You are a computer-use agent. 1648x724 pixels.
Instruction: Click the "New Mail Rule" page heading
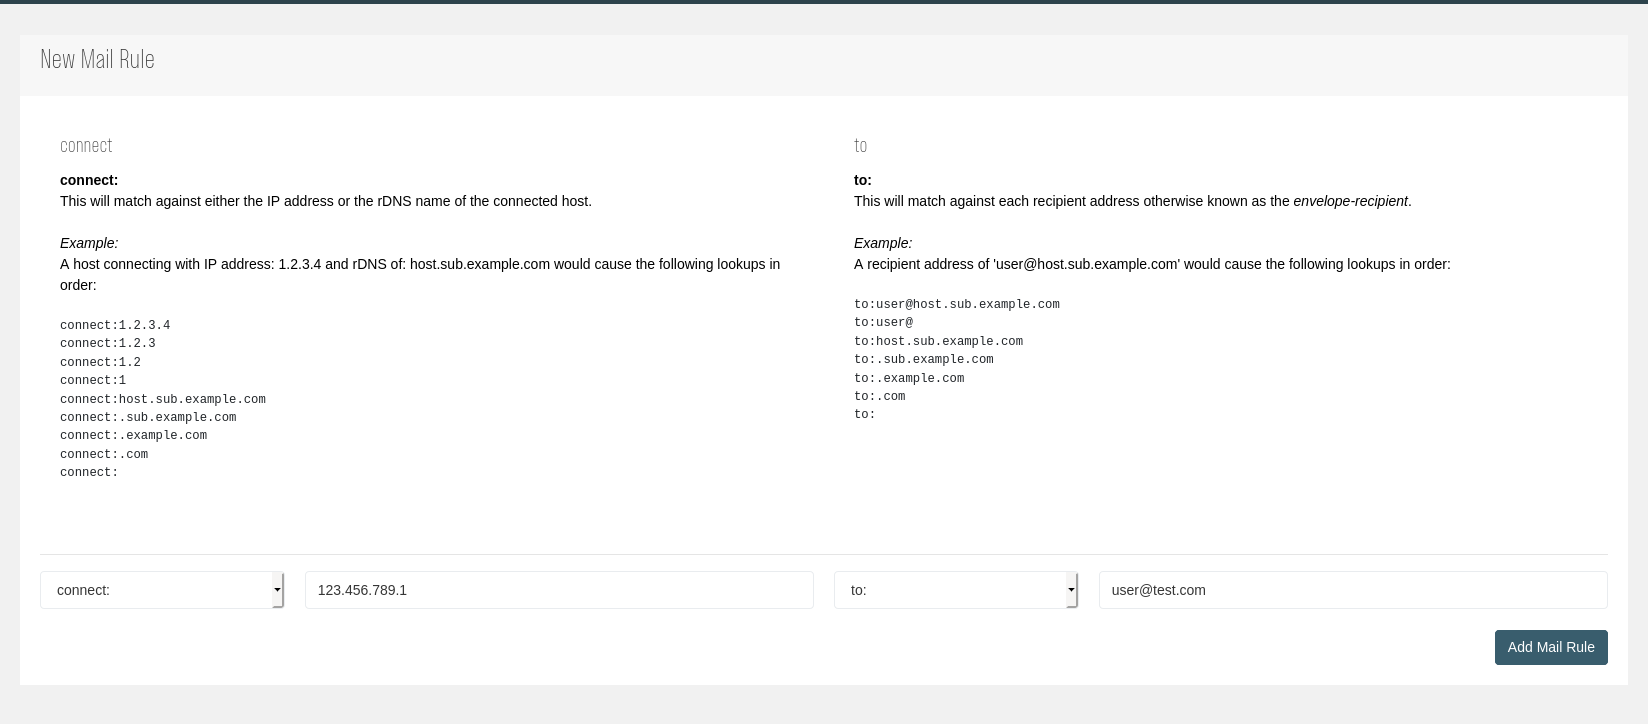[x=97, y=60]
